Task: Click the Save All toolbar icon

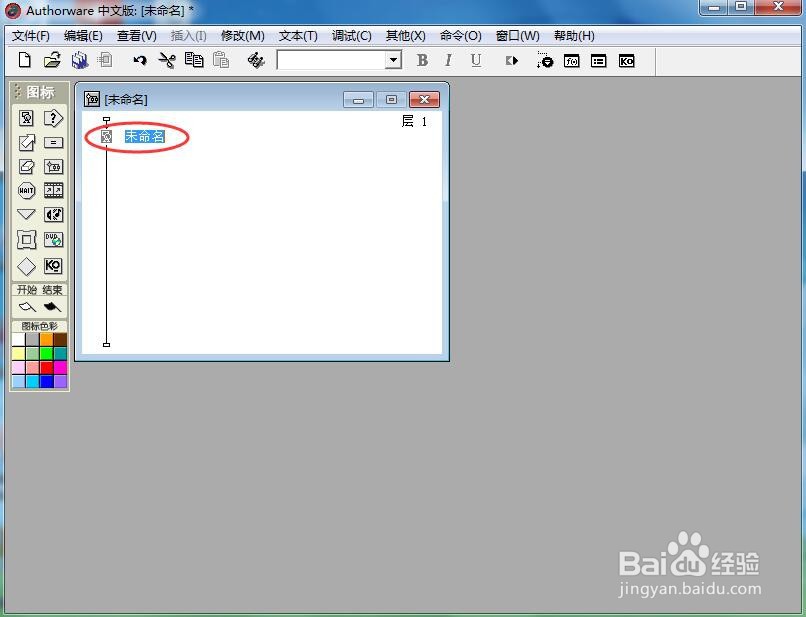Action: (x=80, y=60)
